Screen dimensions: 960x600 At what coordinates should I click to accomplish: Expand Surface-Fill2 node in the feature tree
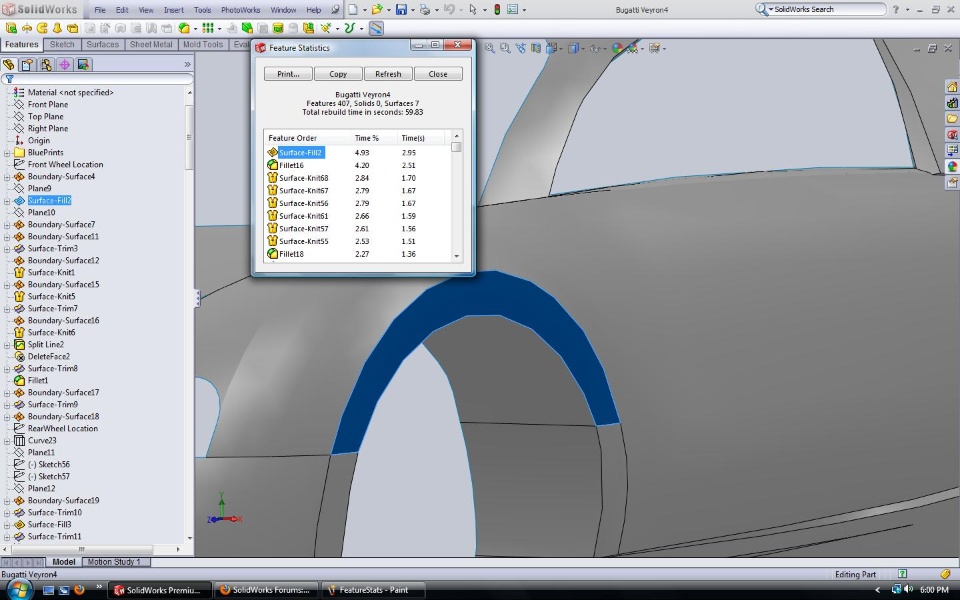point(7,201)
